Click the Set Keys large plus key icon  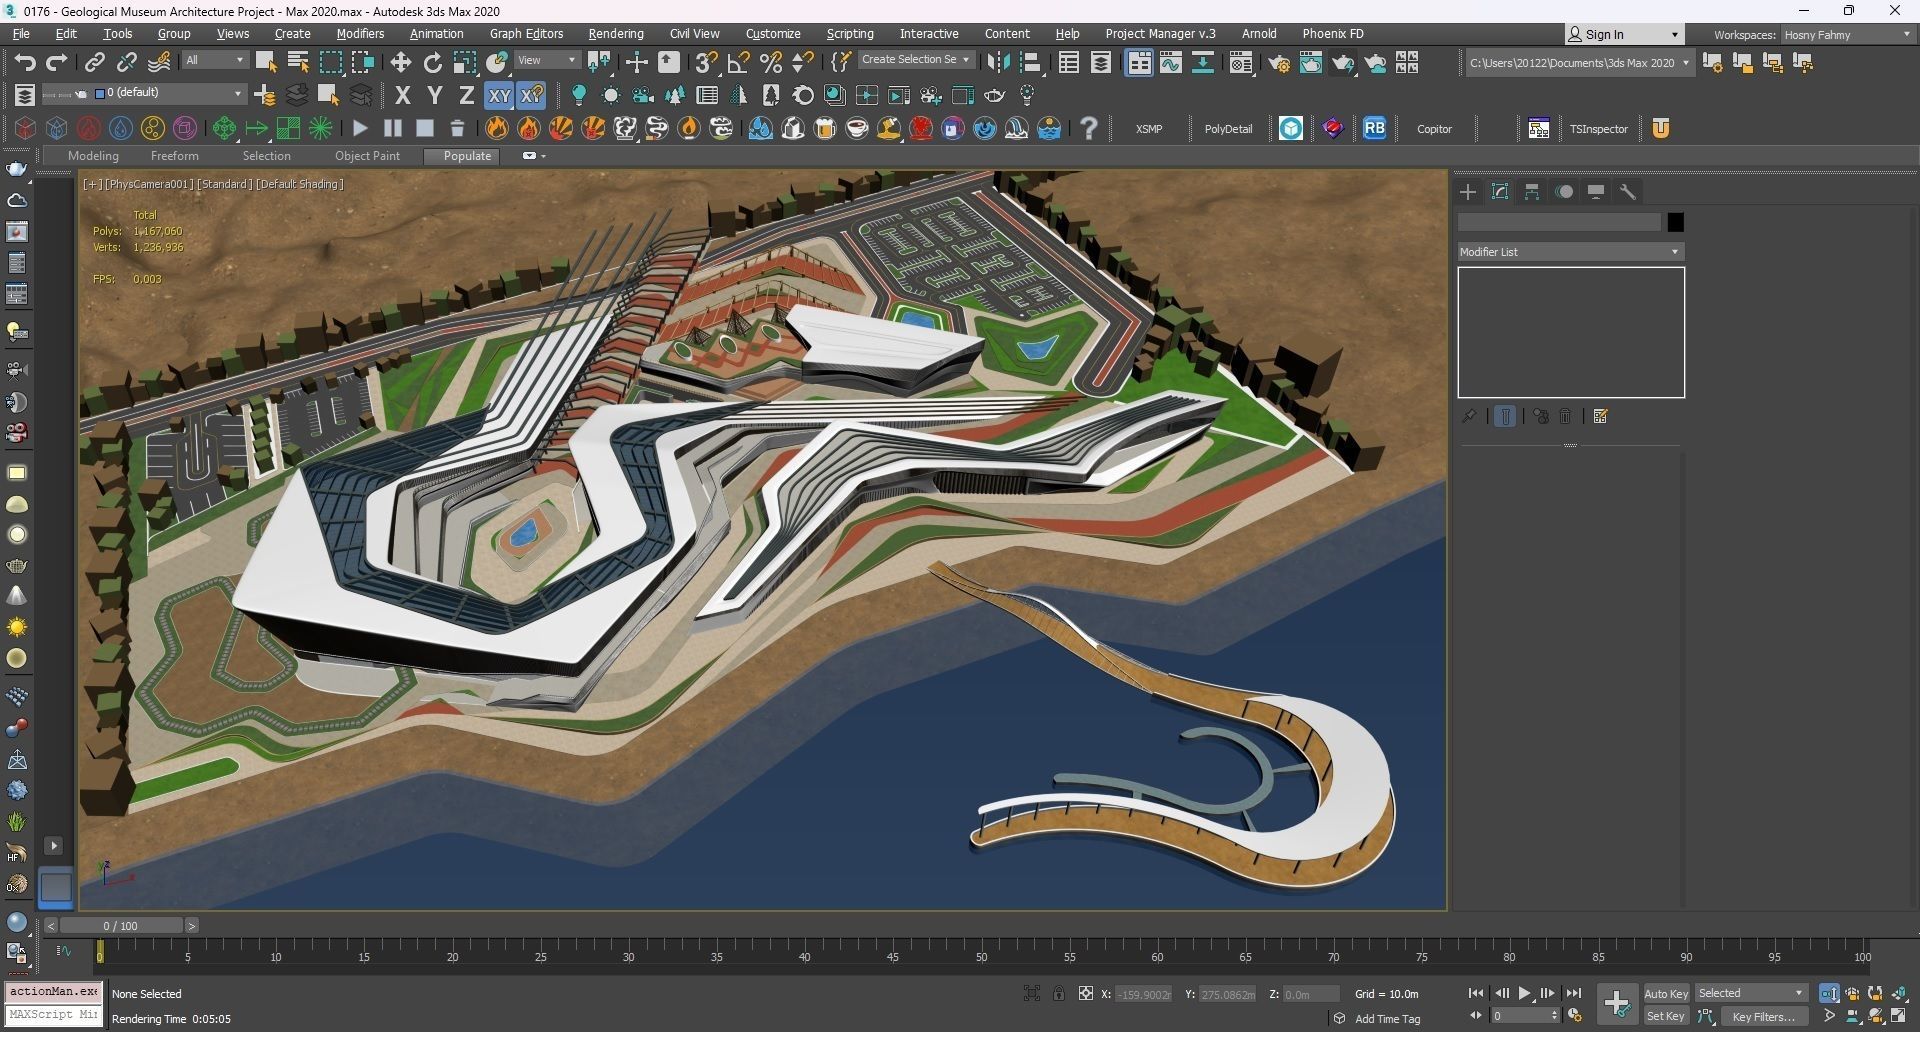click(1617, 1004)
